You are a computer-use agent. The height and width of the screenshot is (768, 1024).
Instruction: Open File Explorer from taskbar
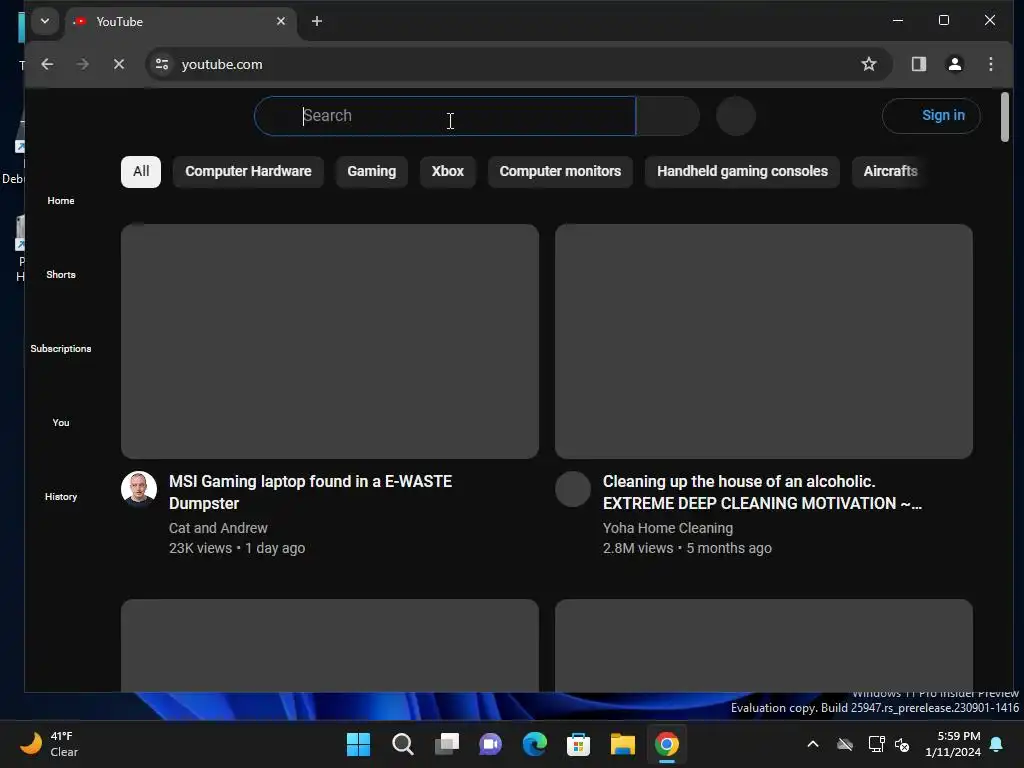pyautogui.click(x=622, y=744)
